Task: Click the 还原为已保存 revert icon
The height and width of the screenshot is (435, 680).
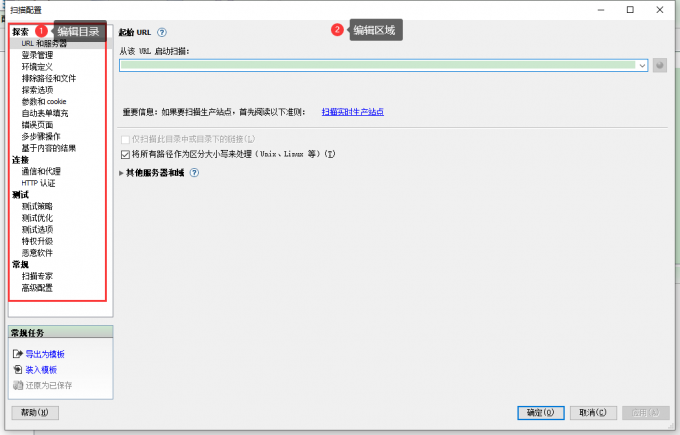Action: tap(16, 385)
